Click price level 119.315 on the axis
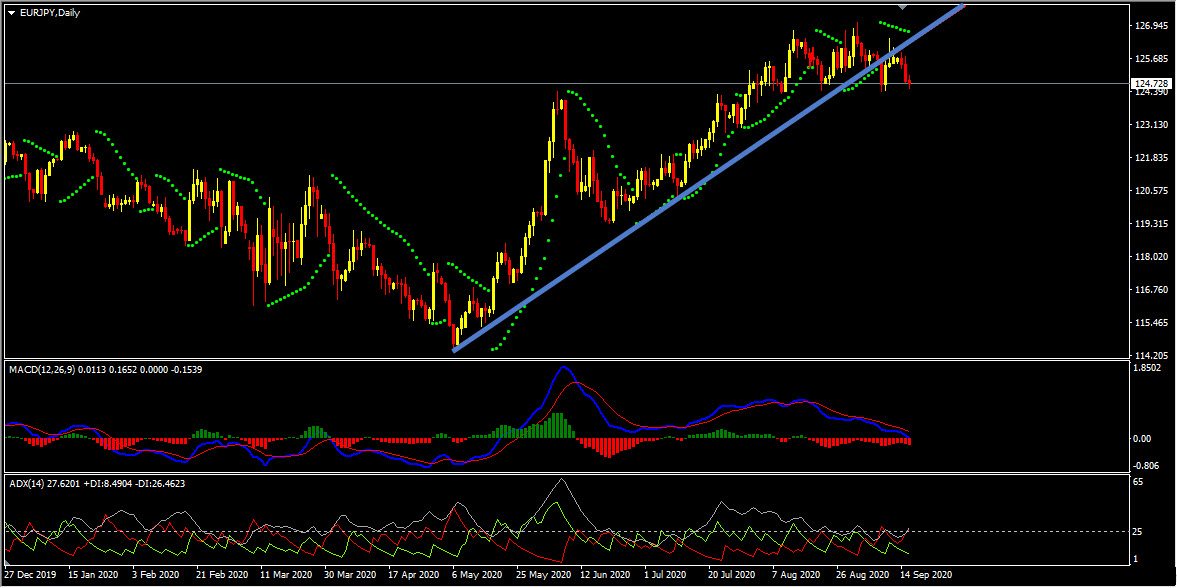The image size is (1177, 588). click(1151, 224)
